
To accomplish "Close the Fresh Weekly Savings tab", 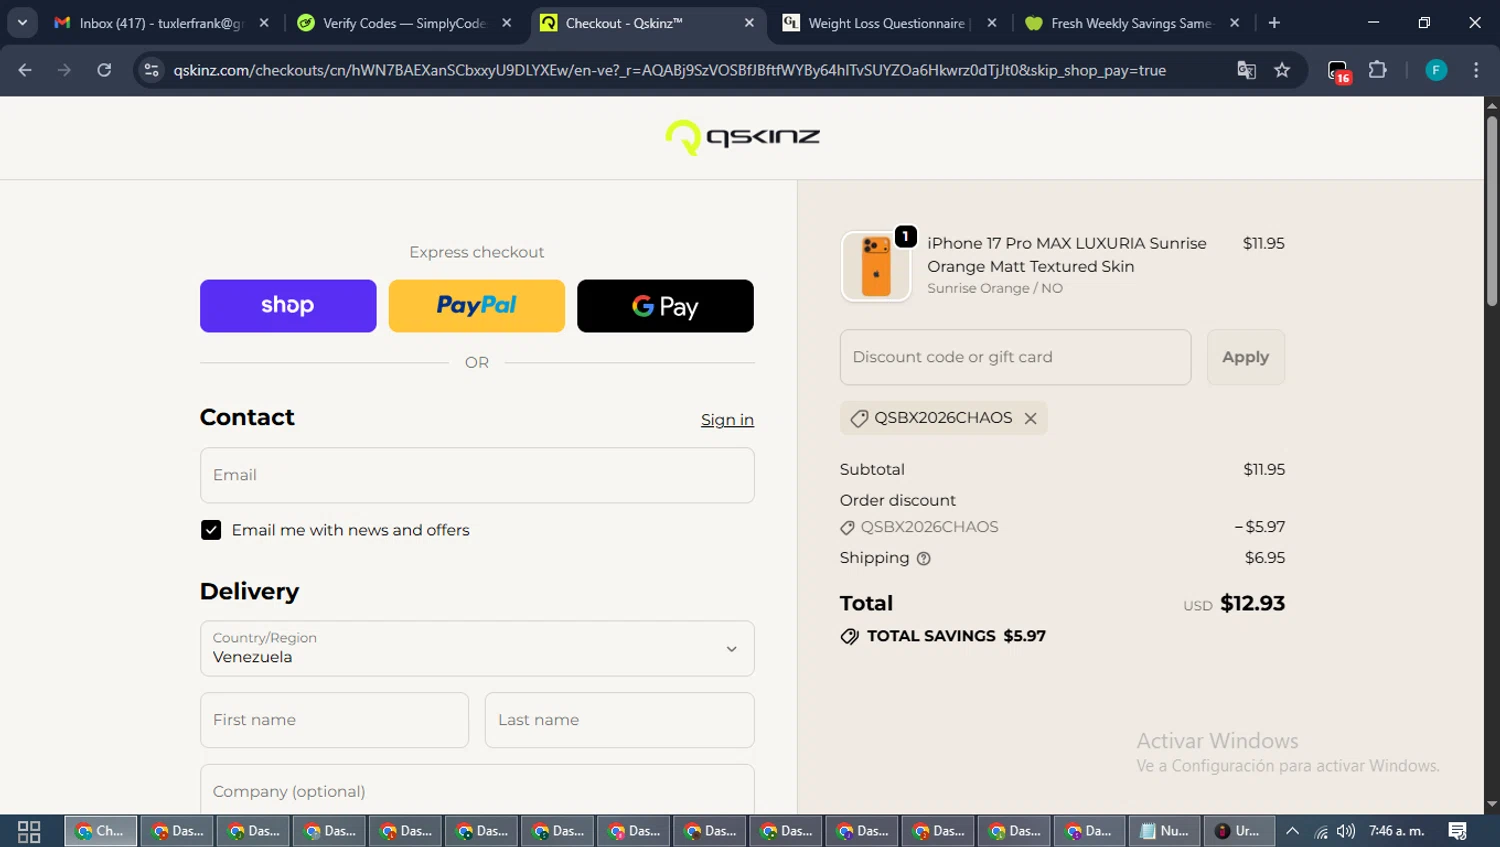I will pyautogui.click(x=1235, y=23).
